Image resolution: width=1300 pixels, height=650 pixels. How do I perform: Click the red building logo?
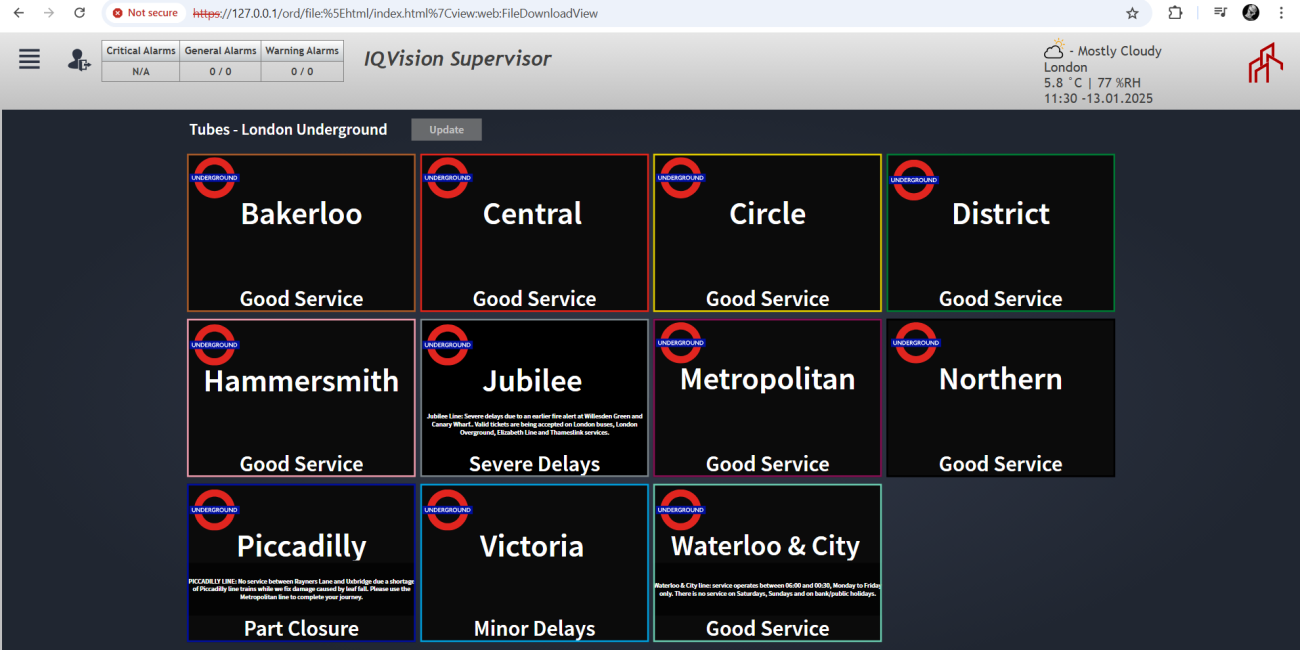pyautogui.click(x=1265, y=63)
